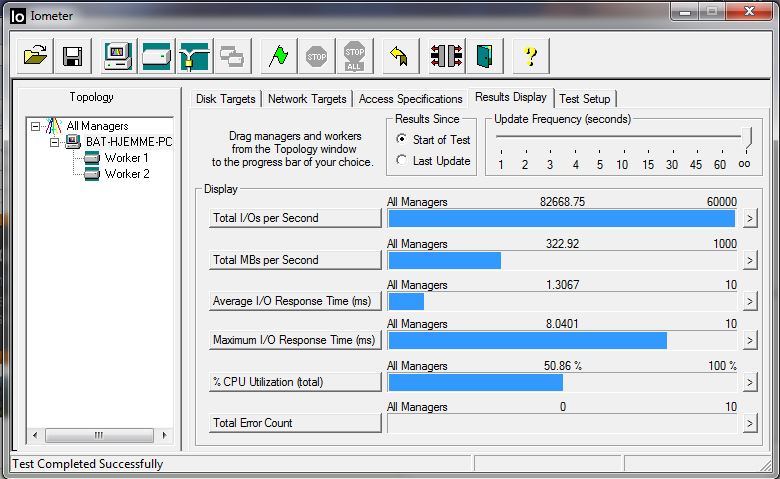The height and width of the screenshot is (479, 780).
Task: Save the test configuration file
Action: pos(73,56)
